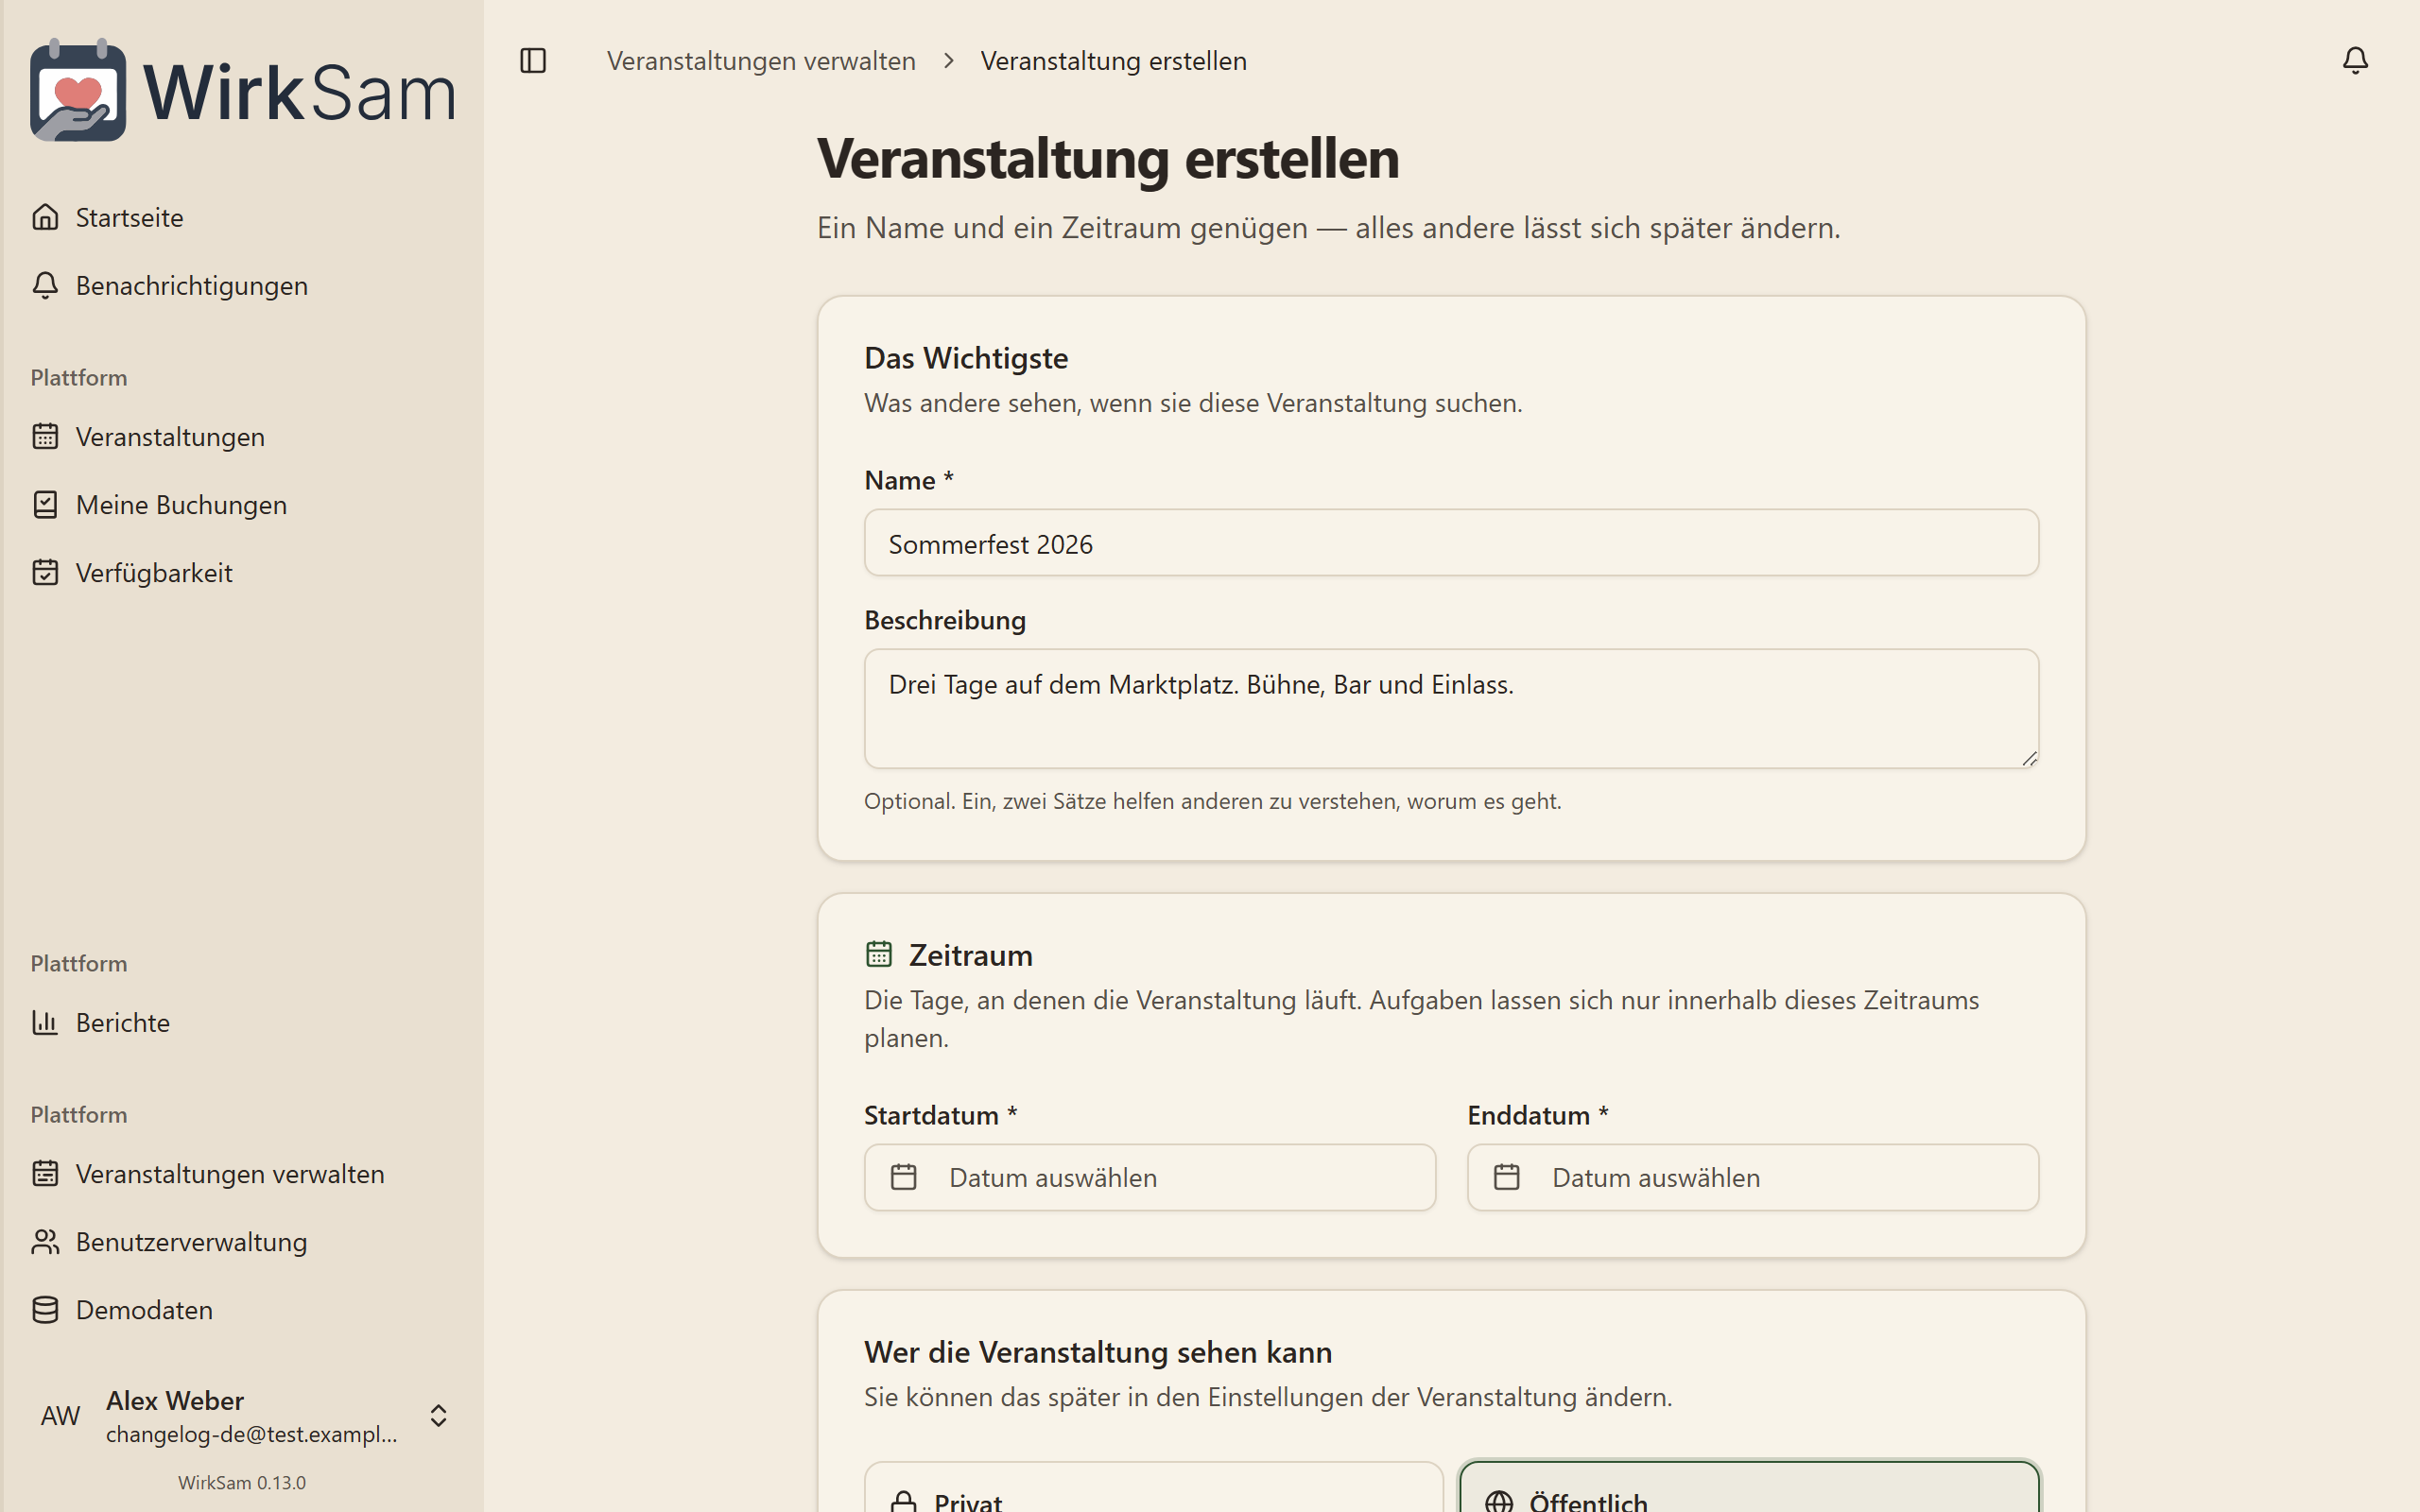2420x1512 pixels.
Task: Click the Berichte bar chart icon
Action: (45, 1022)
